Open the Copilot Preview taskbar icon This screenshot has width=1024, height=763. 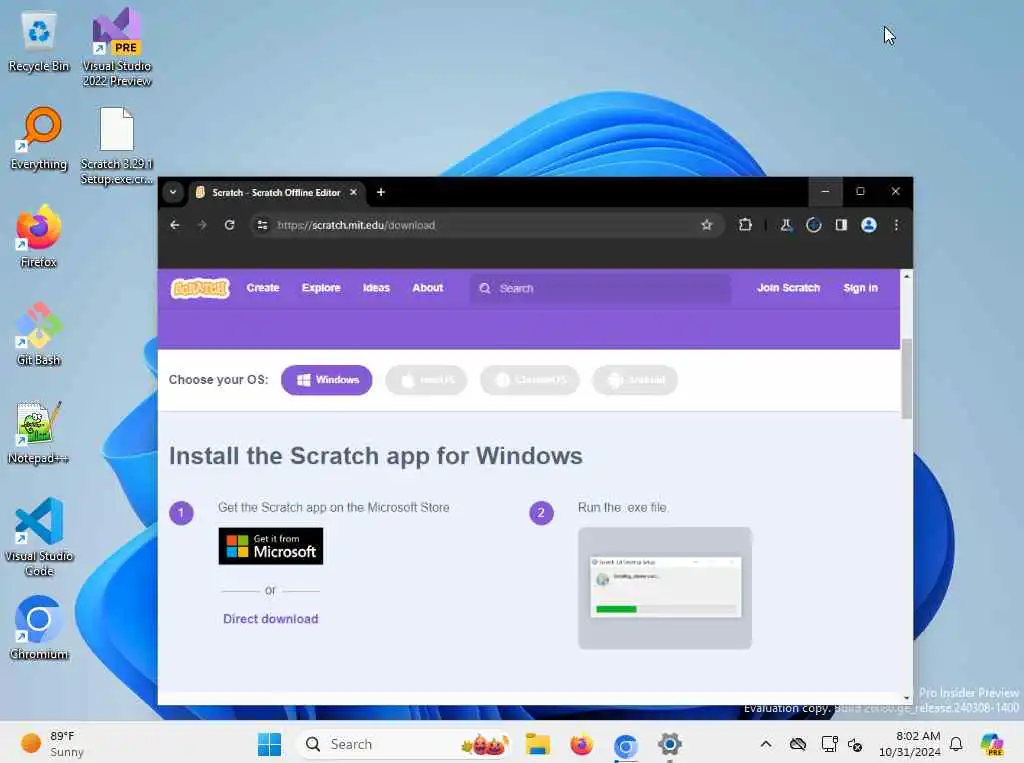coord(992,744)
